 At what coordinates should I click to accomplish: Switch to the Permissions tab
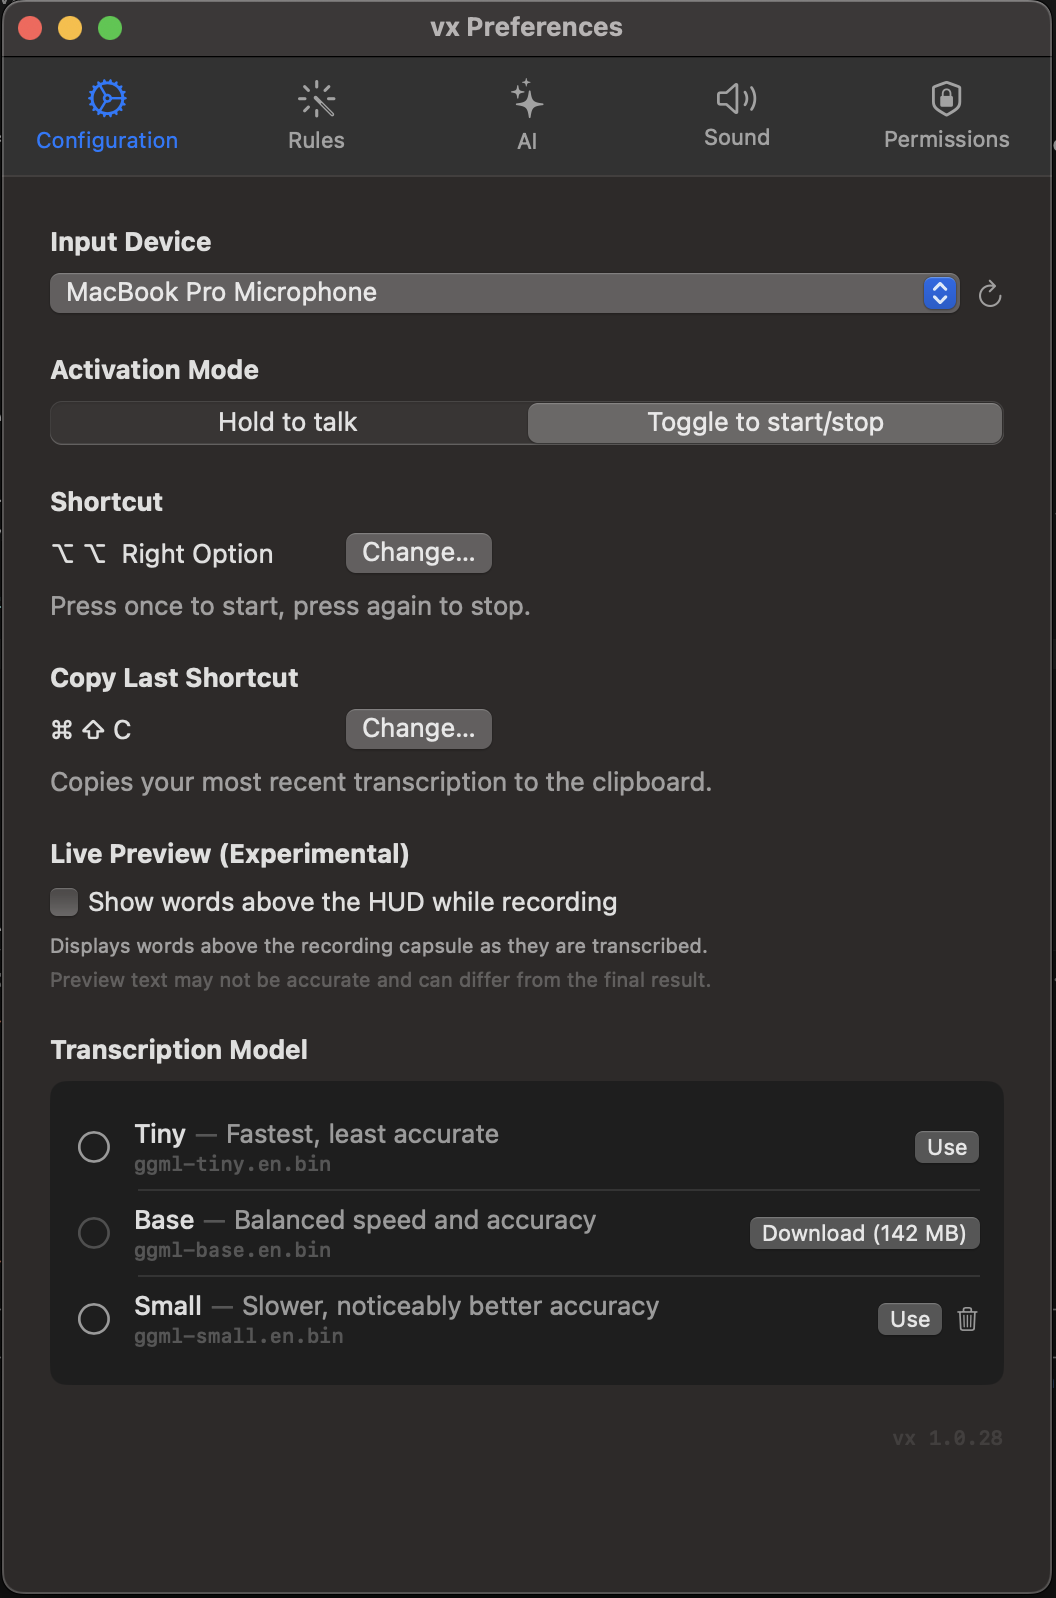[x=945, y=115]
